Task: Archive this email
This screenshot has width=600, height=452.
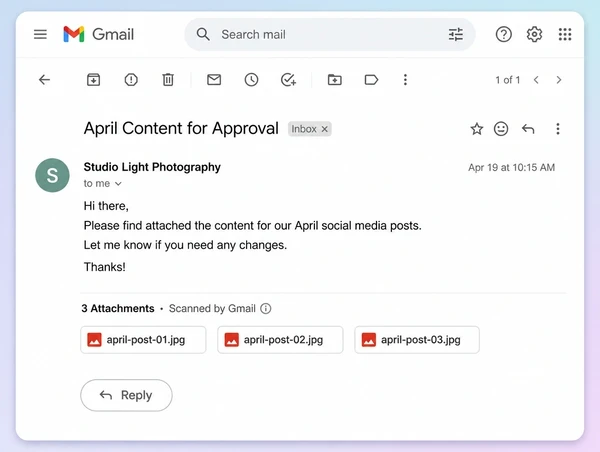Action: [93, 80]
